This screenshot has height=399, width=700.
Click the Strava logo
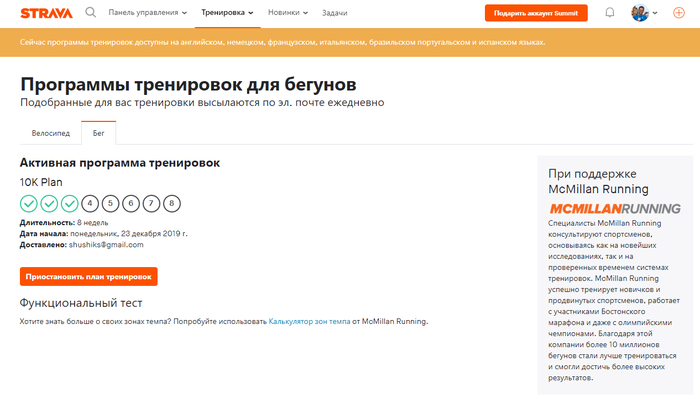pyautogui.click(x=46, y=13)
